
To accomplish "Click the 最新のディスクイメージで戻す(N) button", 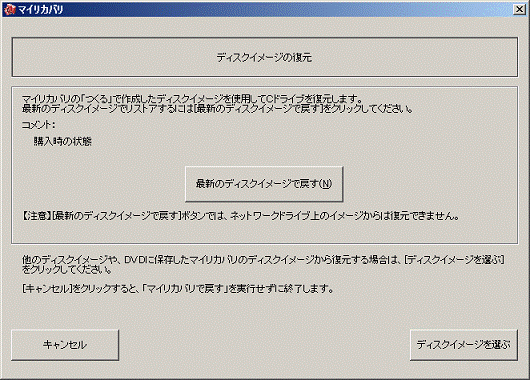I will tap(264, 184).
